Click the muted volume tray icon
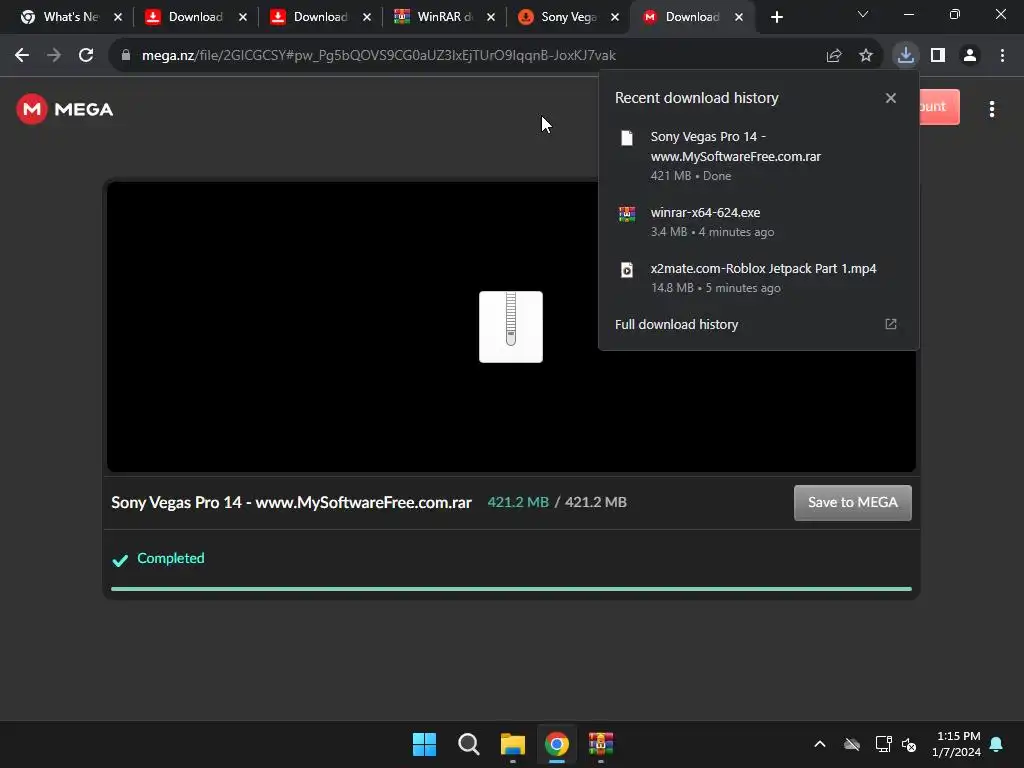 pos(909,744)
